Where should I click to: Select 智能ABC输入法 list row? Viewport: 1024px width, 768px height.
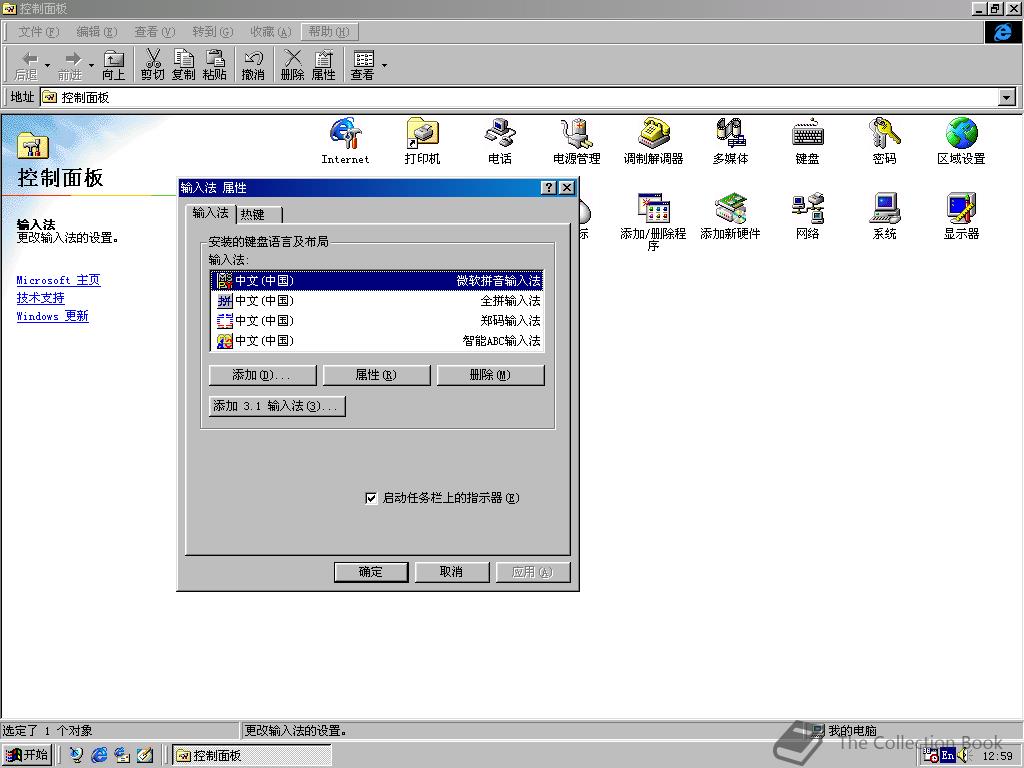click(379, 341)
